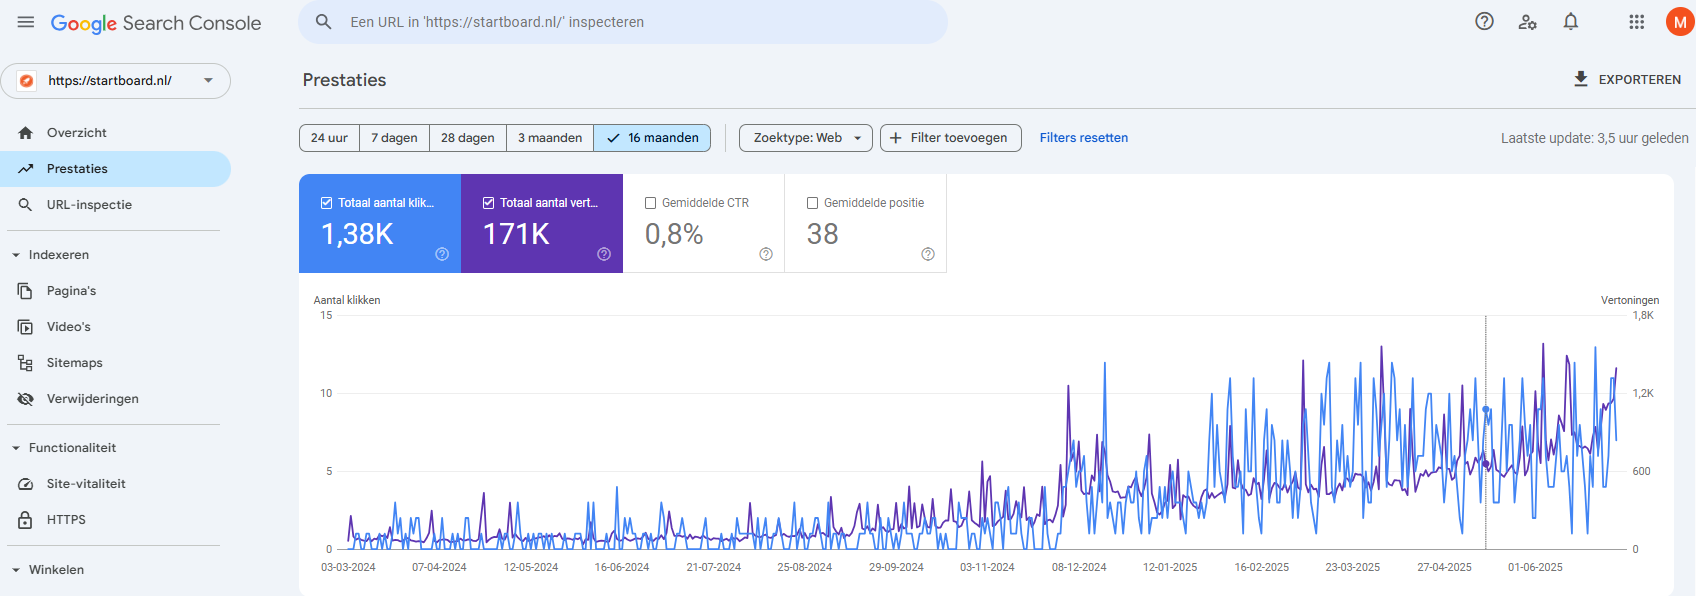This screenshot has height=596, width=1696.
Task: Click the Export download icon
Action: (x=1581, y=79)
